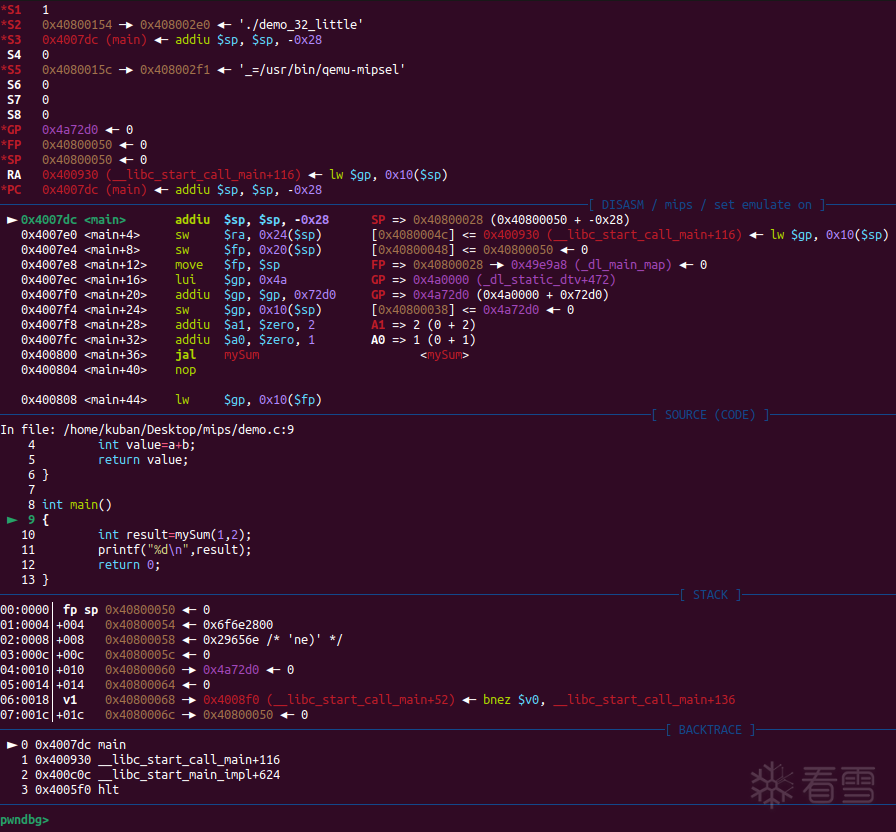896x832 pixels.
Task: Select the STACK section header label
Action: coord(711,595)
